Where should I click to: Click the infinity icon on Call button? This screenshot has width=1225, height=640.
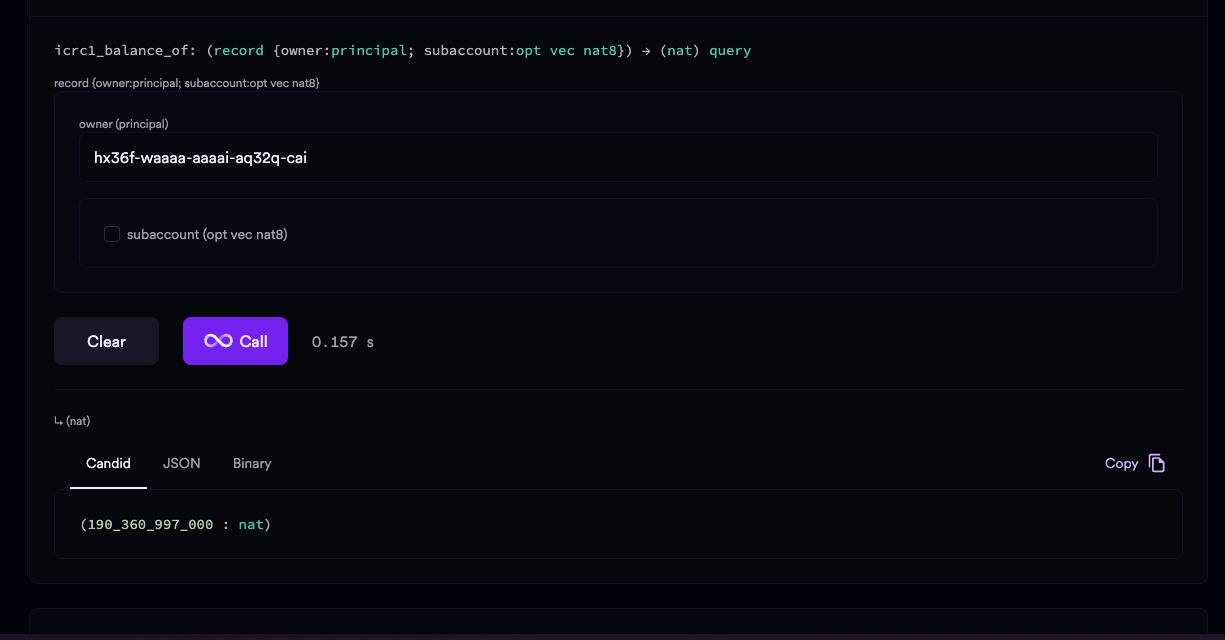(x=218, y=341)
